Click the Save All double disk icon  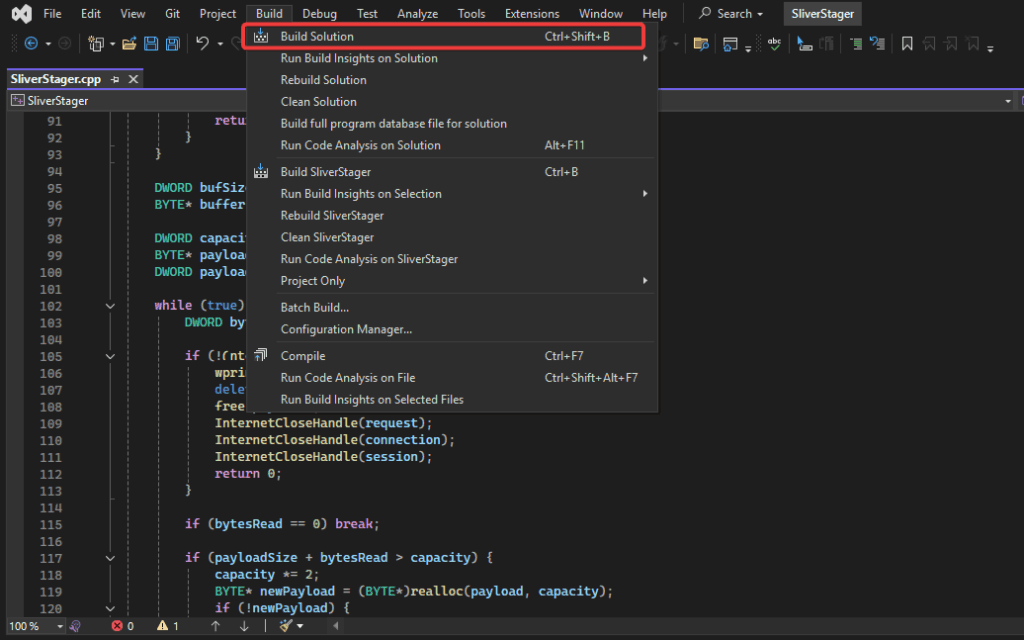pos(172,44)
